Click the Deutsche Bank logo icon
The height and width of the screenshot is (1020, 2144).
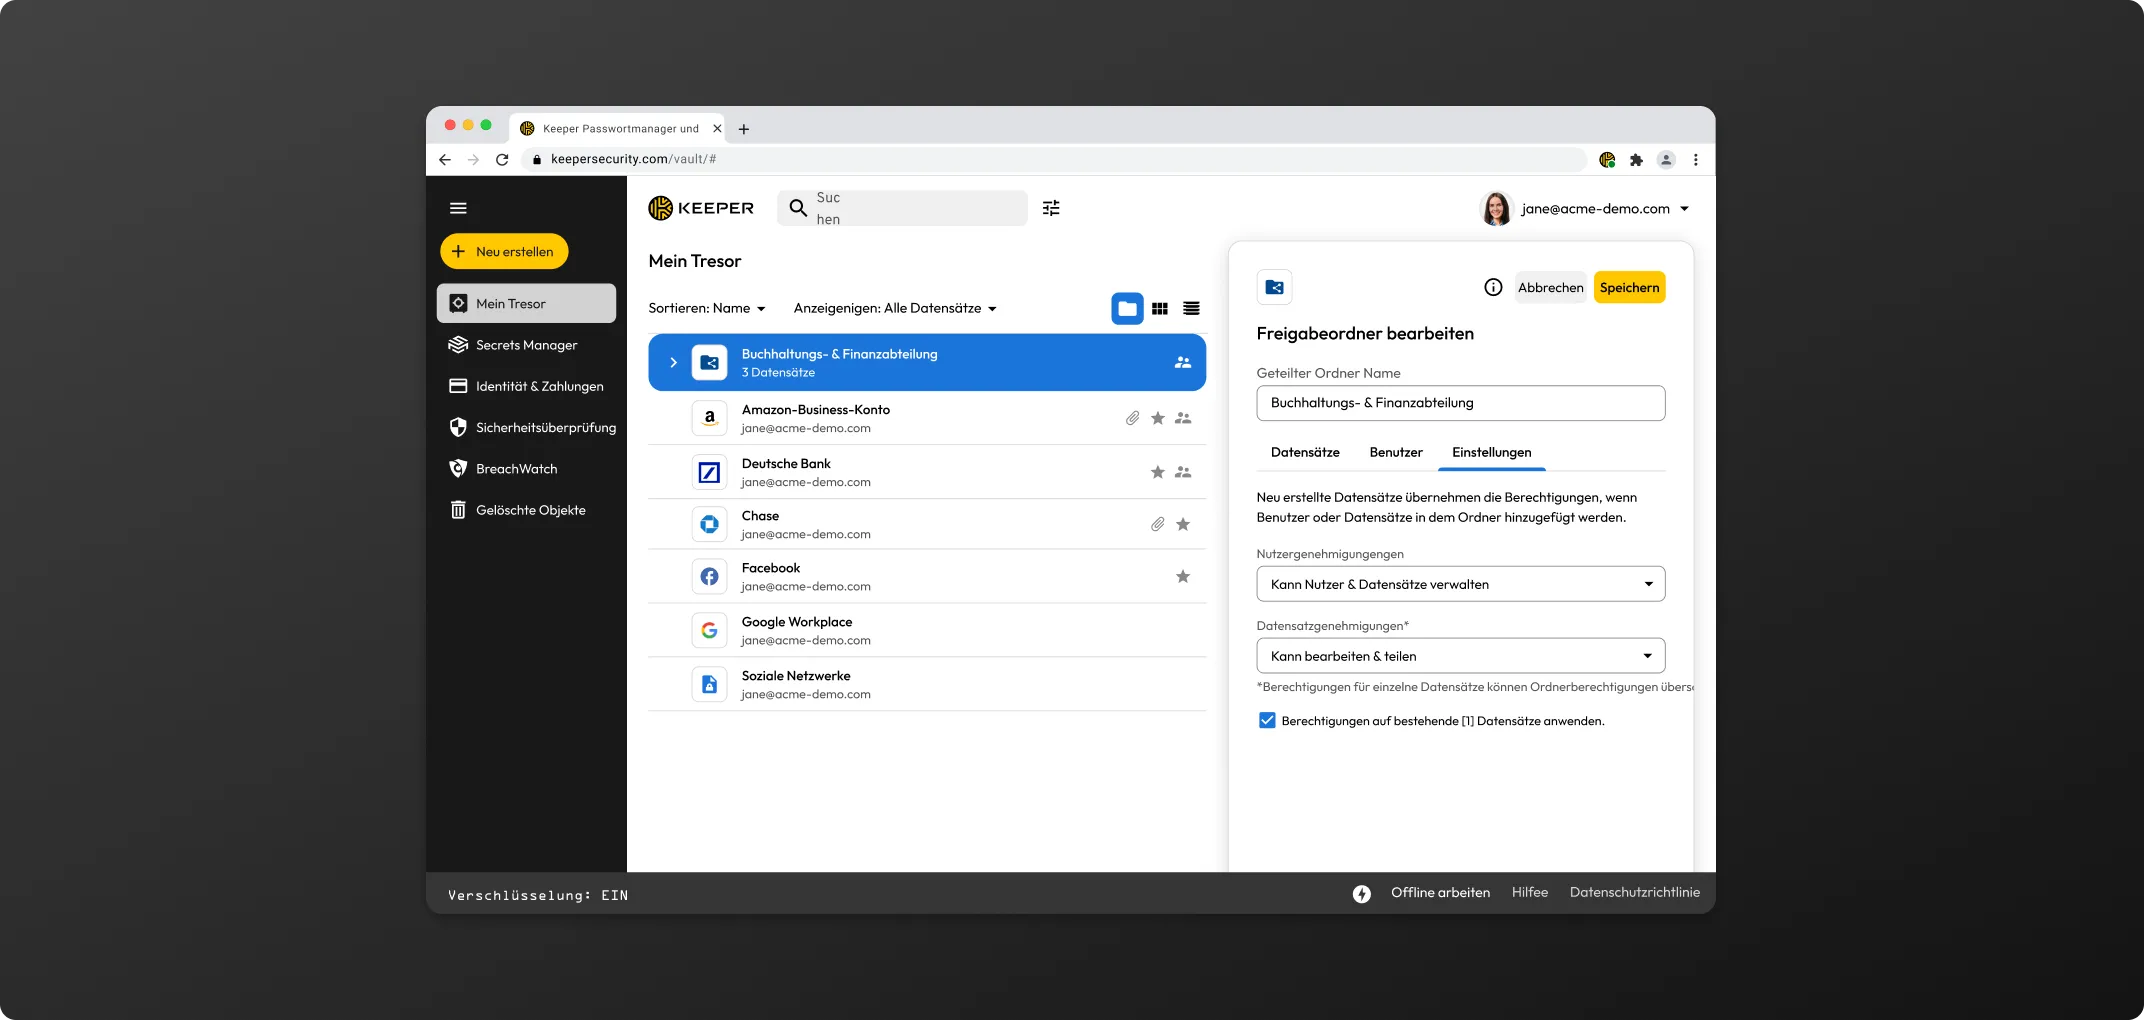pos(709,472)
